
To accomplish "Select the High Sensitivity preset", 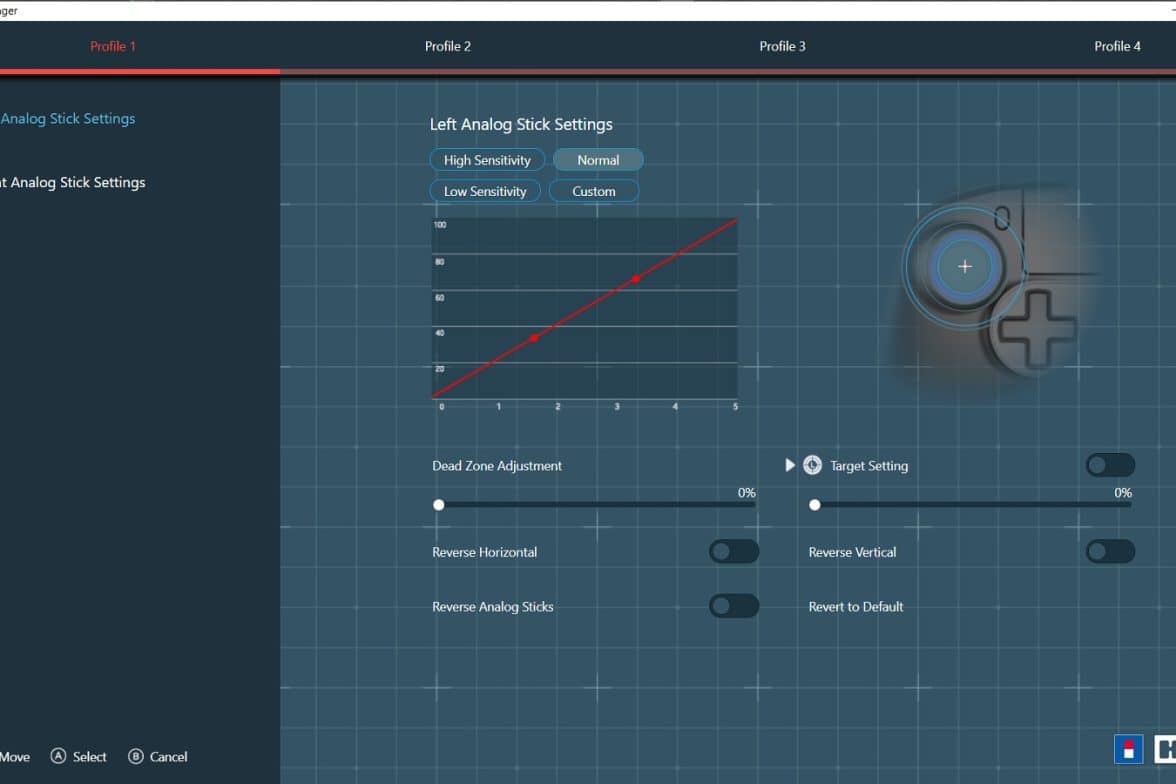I will (x=487, y=160).
